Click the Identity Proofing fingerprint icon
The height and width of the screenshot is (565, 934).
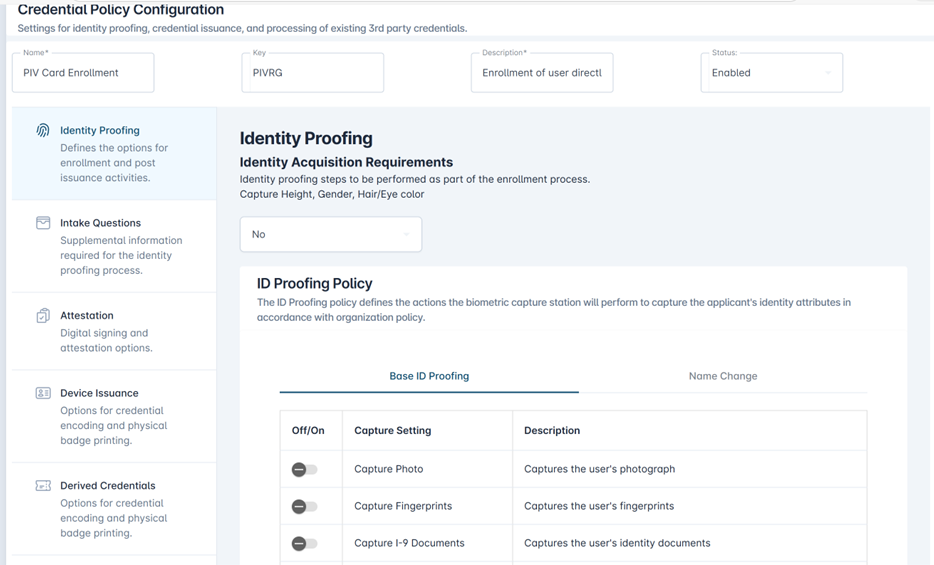(43, 131)
